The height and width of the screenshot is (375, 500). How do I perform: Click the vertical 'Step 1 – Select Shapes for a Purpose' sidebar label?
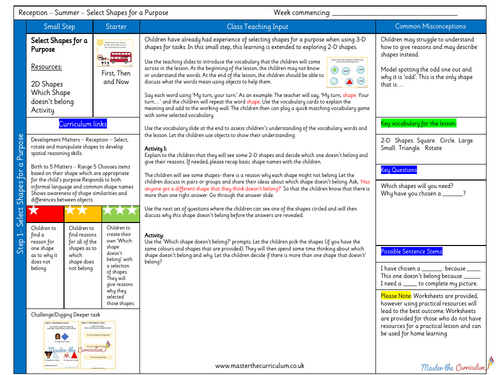pos(20,194)
